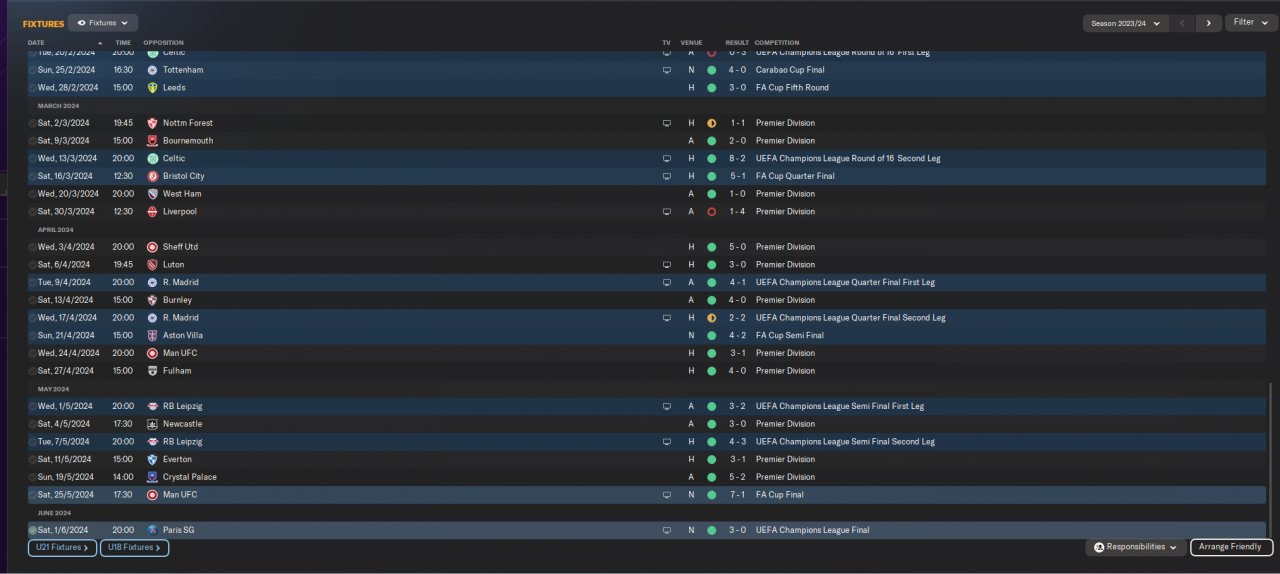Image resolution: width=1280 pixels, height=574 pixels.
Task: Toggle the circle beside Sat, 1/6/2024
Action: coord(33,530)
